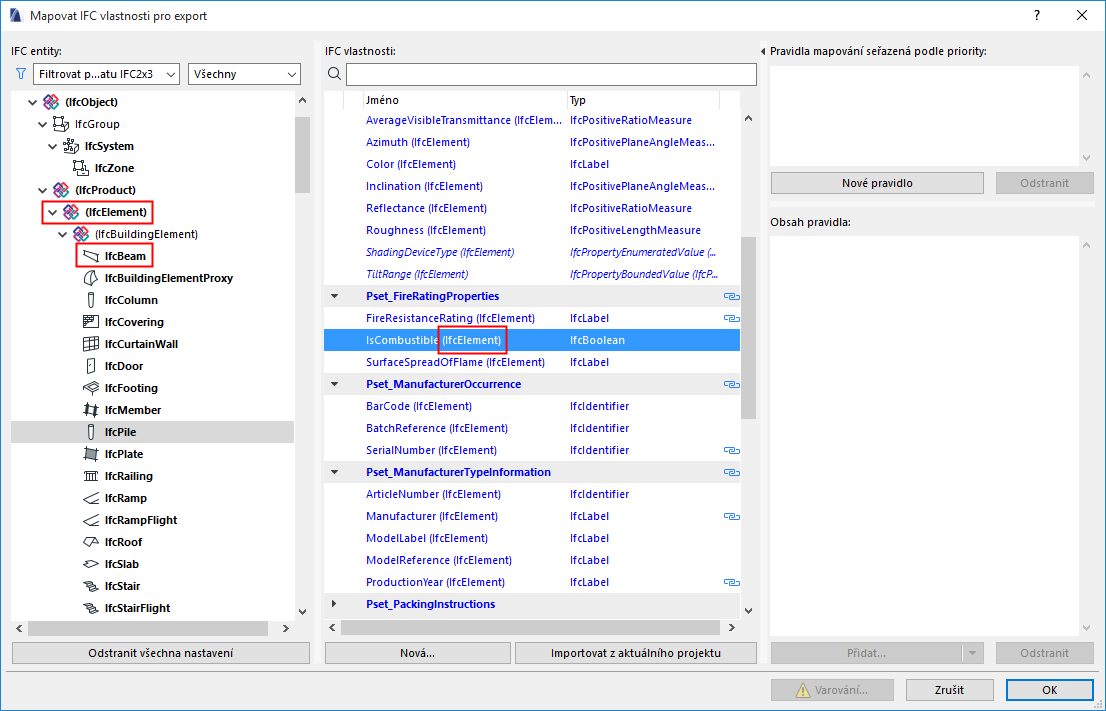The image size is (1106, 711).
Task: Click the IfcZone icon in the tree
Action: click(x=80, y=168)
